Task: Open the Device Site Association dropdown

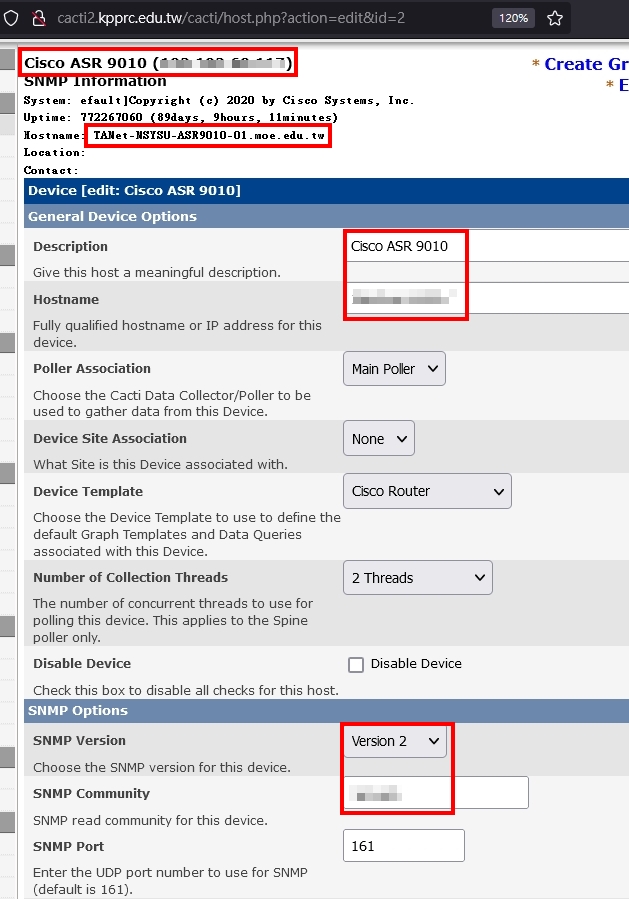Action: [378, 439]
